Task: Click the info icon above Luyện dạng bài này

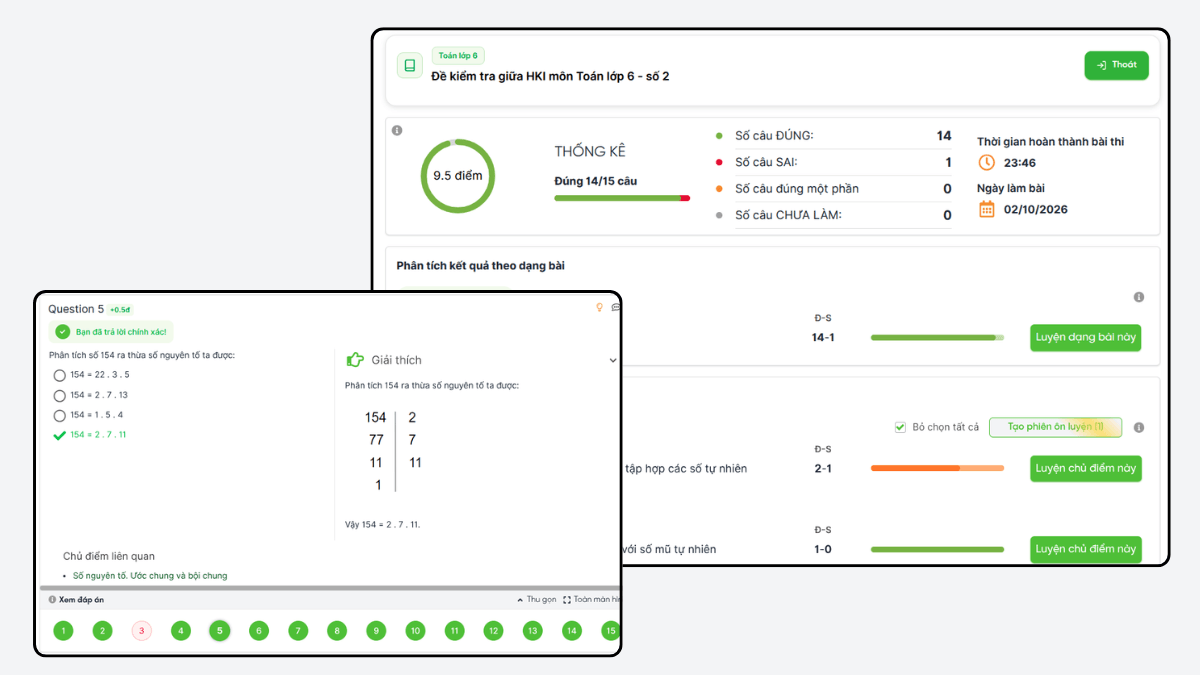Action: pyautogui.click(x=1139, y=297)
